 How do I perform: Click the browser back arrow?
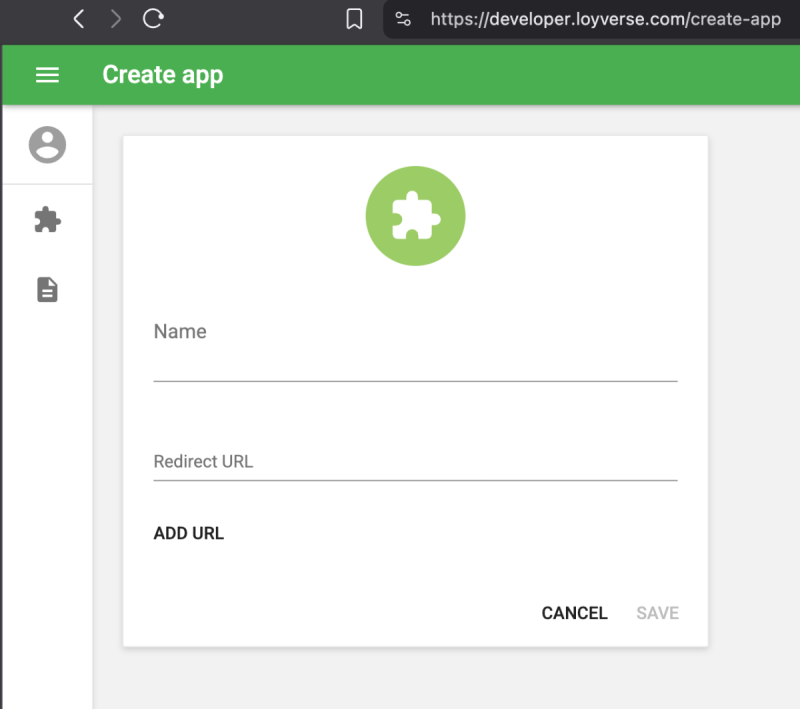(x=79, y=19)
